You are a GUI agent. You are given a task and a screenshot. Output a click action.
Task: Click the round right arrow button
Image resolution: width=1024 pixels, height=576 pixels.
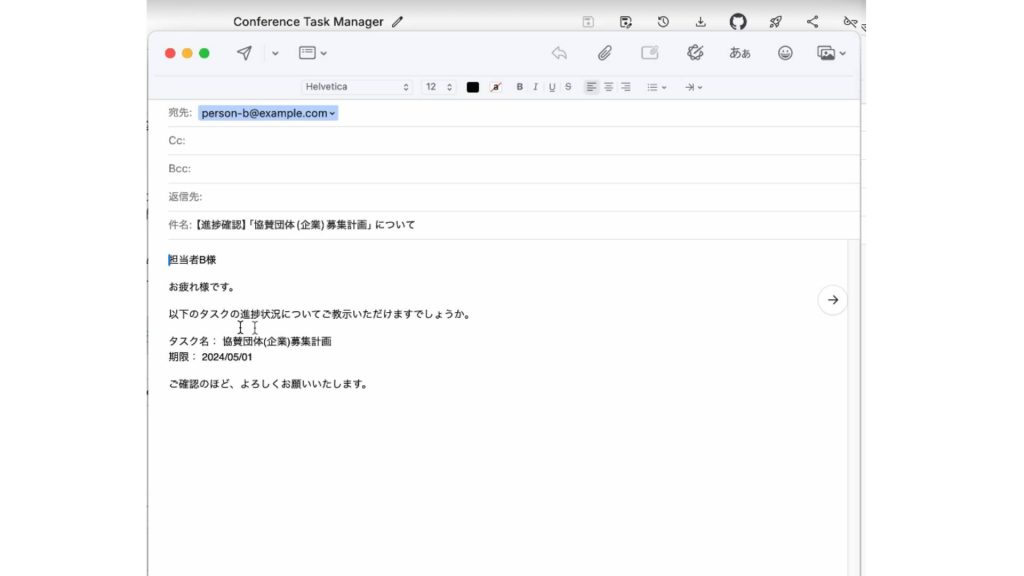(832, 300)
